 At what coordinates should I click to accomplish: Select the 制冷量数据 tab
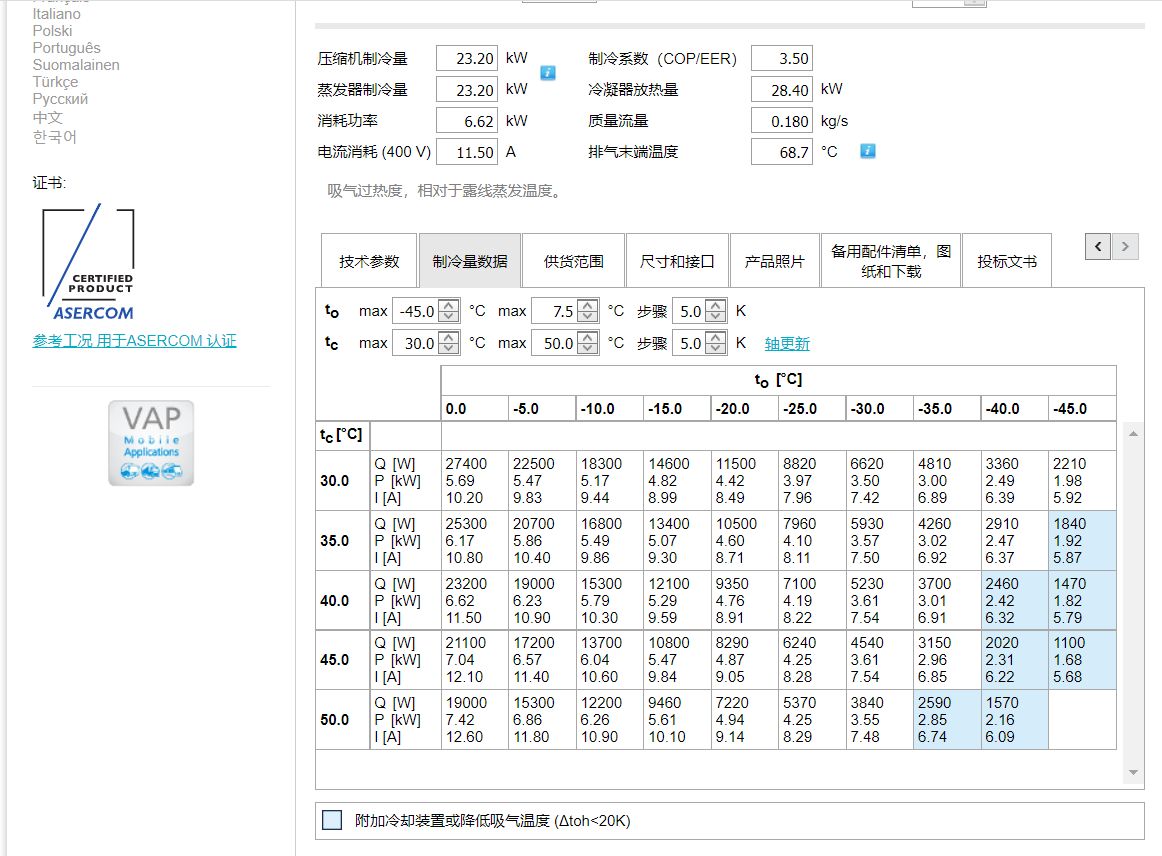pos(470,261)
